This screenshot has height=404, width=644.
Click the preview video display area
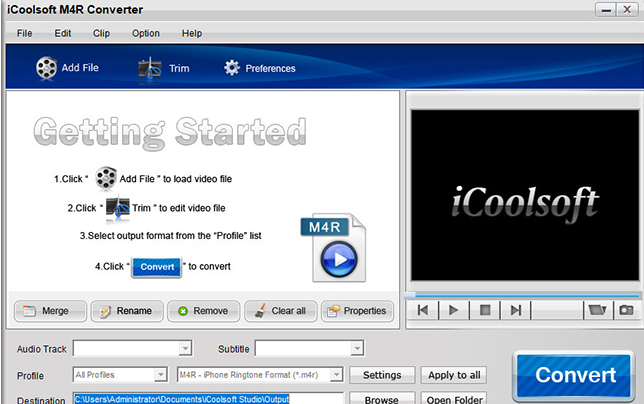(525, 195)
